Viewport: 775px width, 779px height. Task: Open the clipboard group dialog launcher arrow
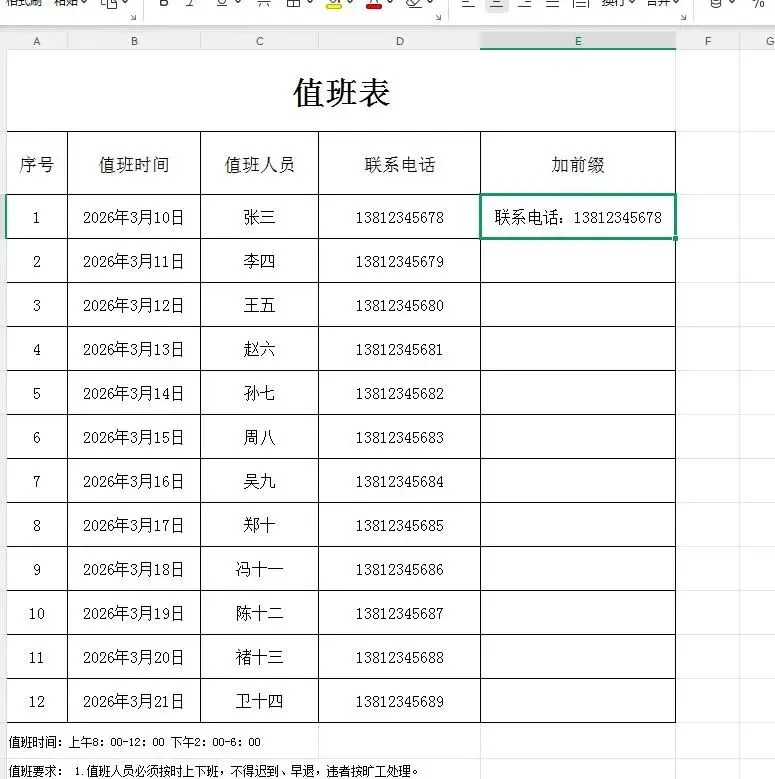(133, 17)
